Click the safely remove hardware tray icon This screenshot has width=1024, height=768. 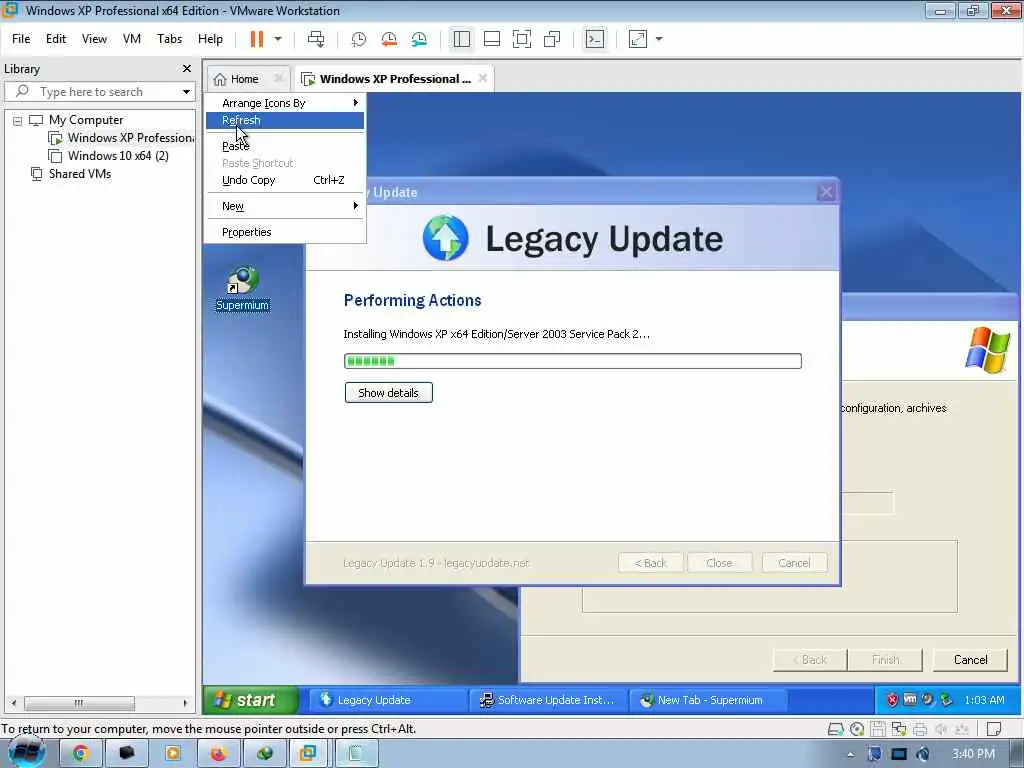946,700
